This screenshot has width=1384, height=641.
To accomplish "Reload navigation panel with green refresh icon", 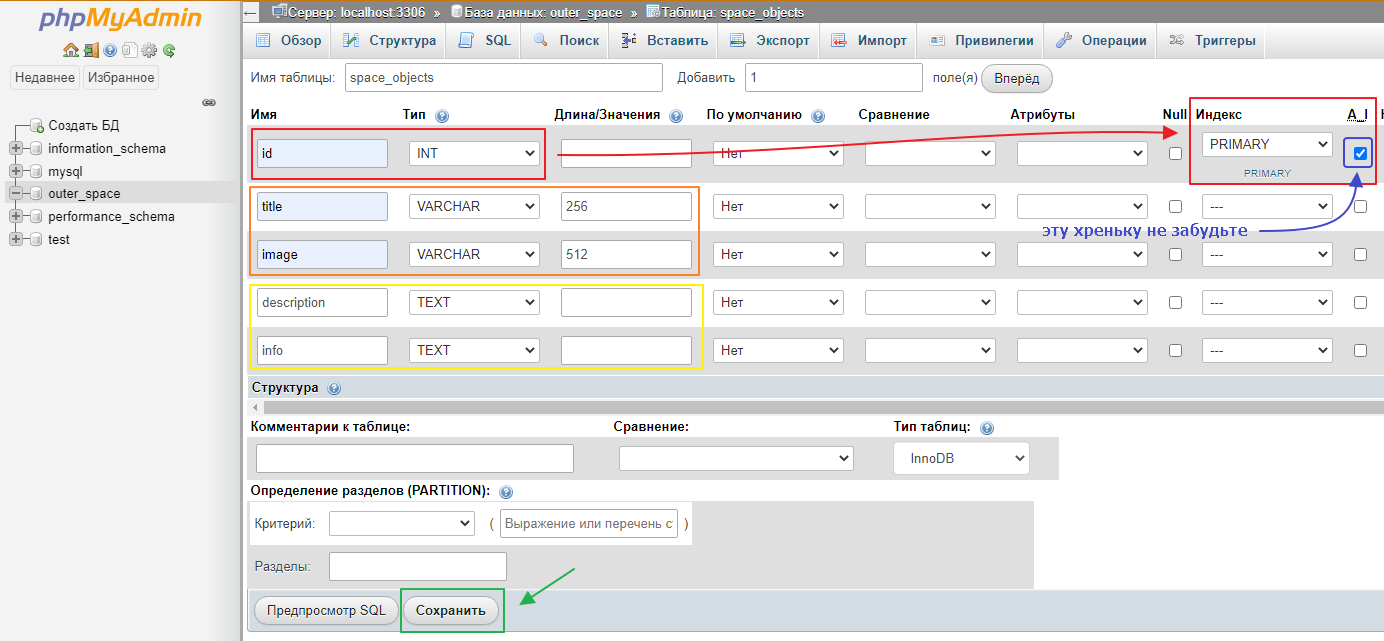I will pyautogui.click(x=169, y=50).
